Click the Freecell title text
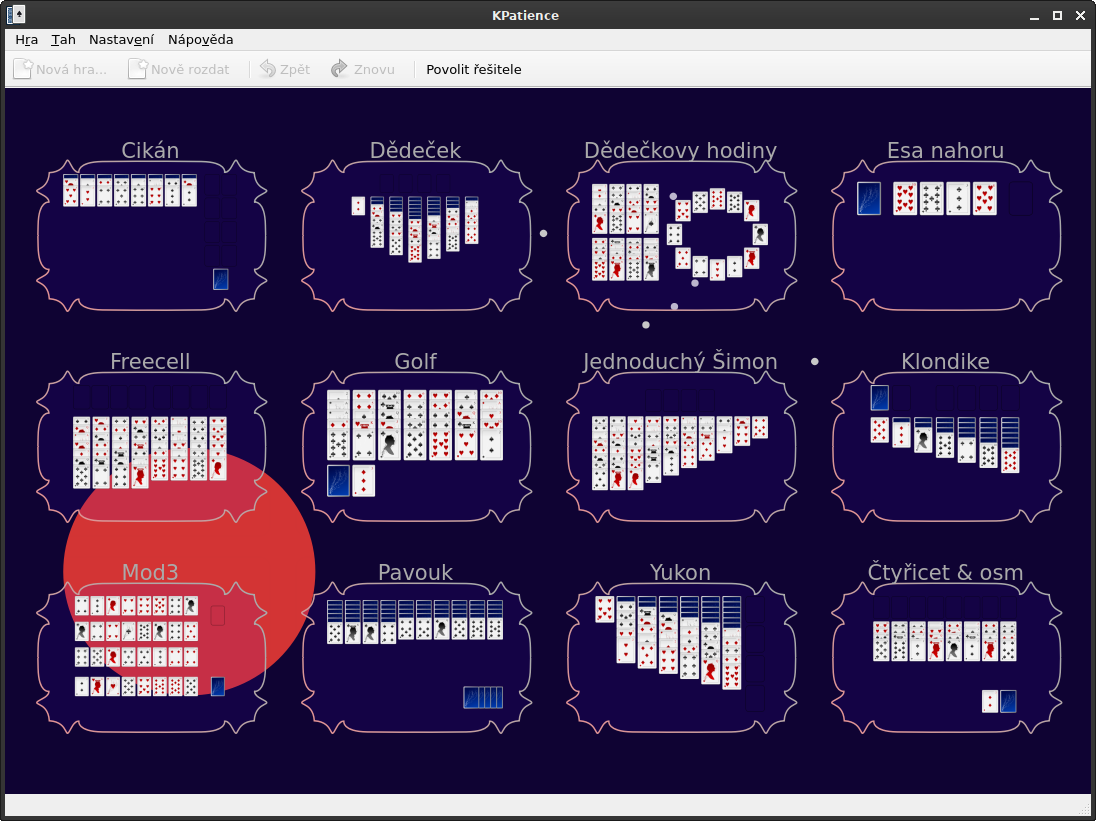The image size is (1096, 821). pyautogui.click(x=150, y=361)
